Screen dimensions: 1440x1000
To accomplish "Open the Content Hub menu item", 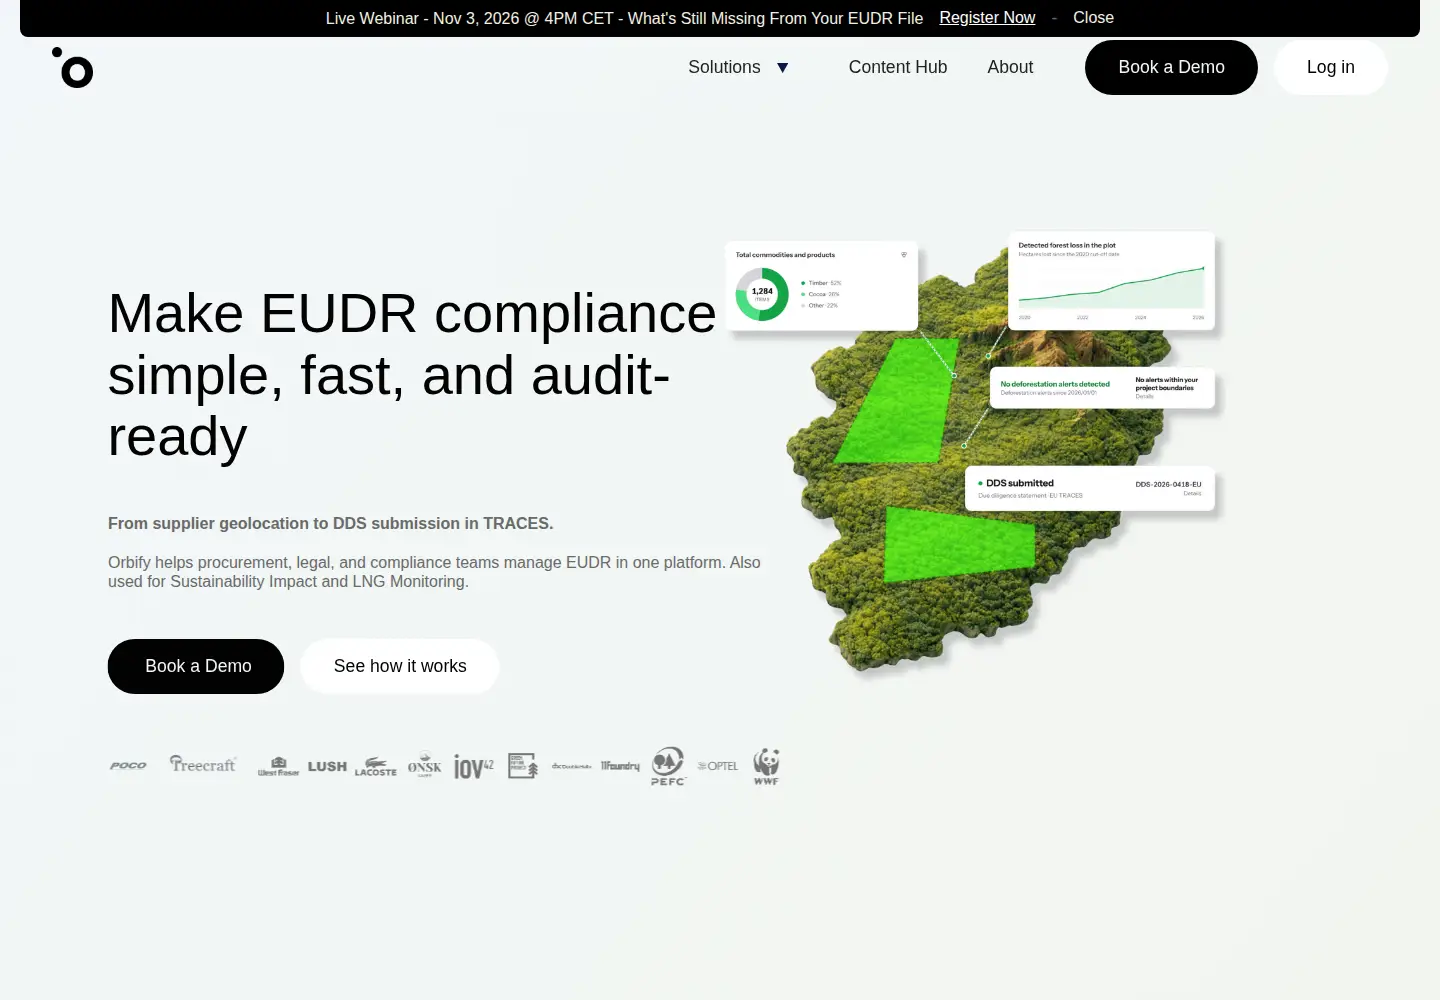I will [x=898, y=67].
